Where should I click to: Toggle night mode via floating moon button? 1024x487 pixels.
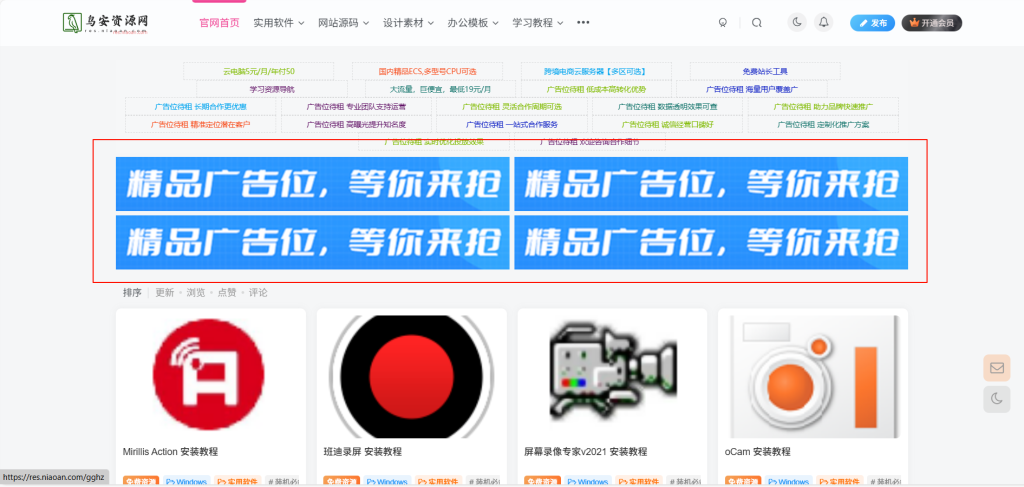(997, 399)
